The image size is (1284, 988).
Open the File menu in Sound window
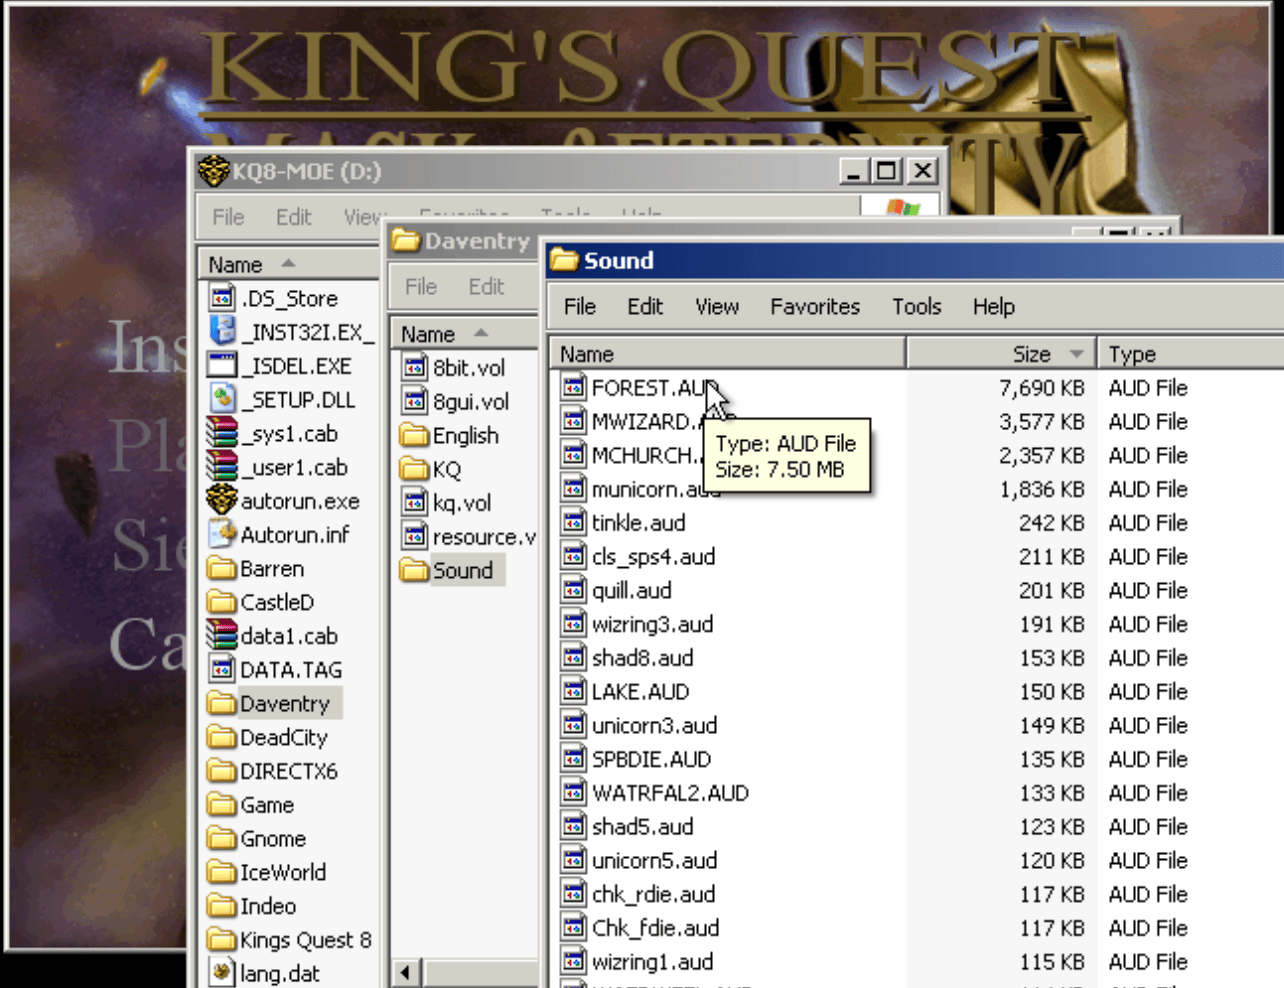[x=580, y=306]
